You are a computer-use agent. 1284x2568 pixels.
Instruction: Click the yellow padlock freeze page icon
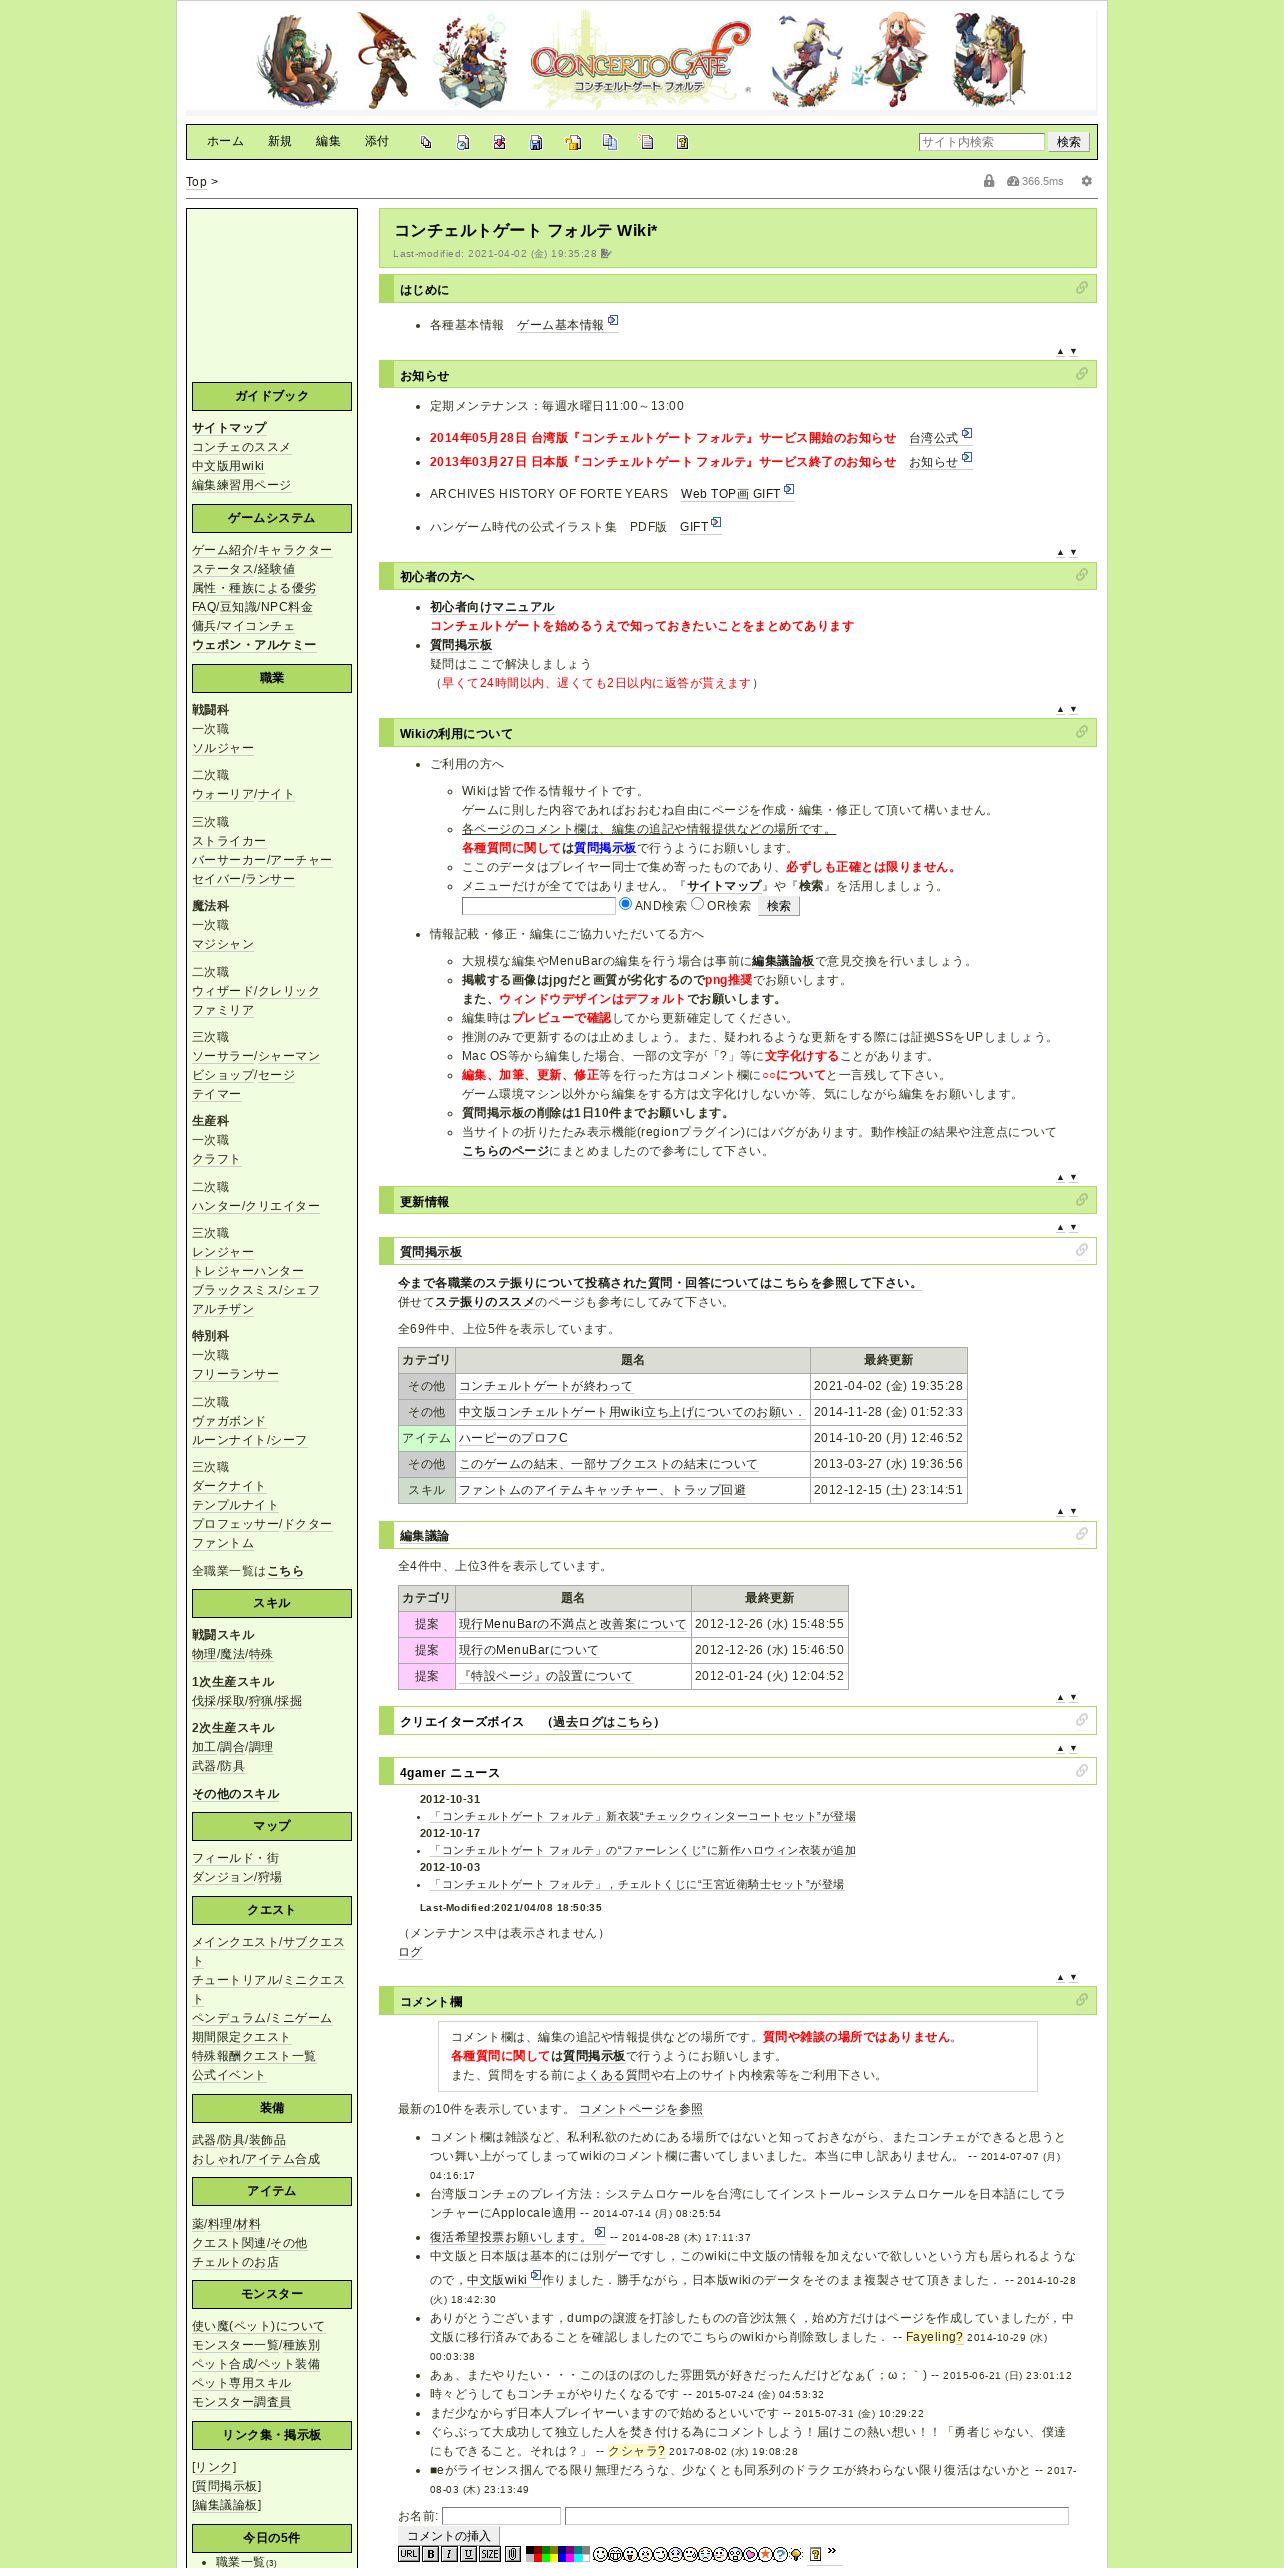tap(573, 142)
